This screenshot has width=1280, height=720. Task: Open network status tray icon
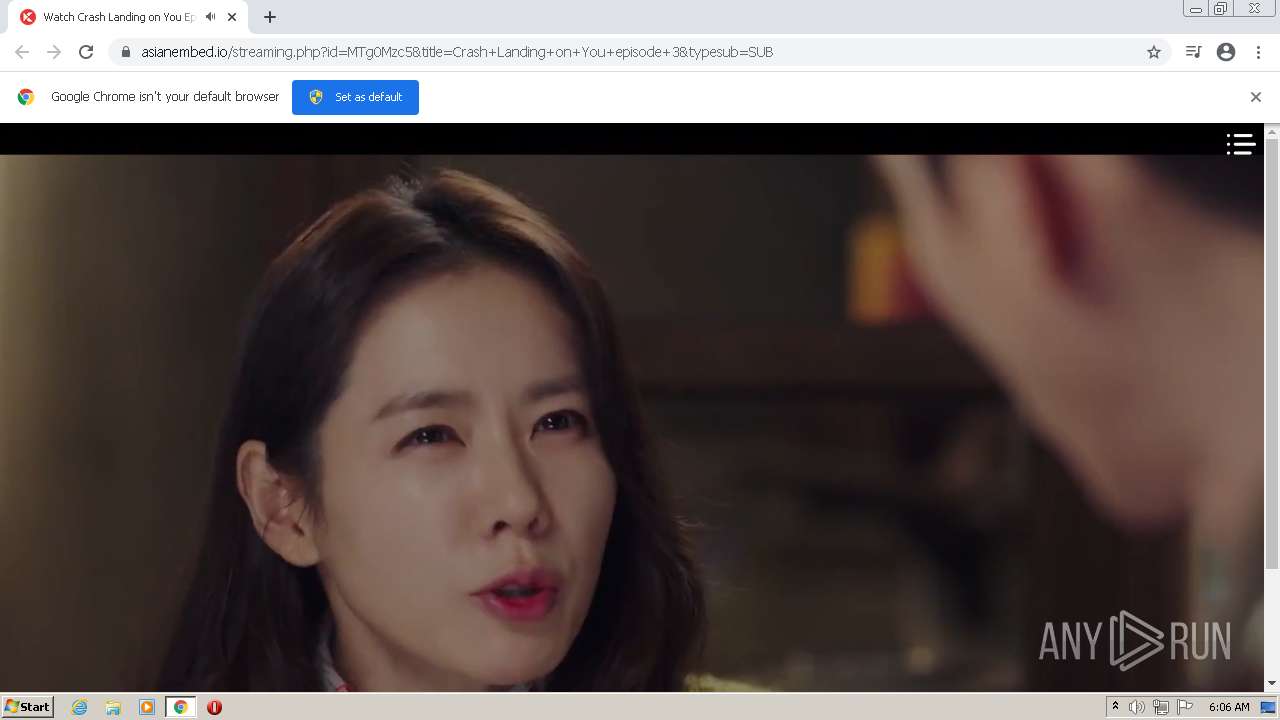point(1161,707)
